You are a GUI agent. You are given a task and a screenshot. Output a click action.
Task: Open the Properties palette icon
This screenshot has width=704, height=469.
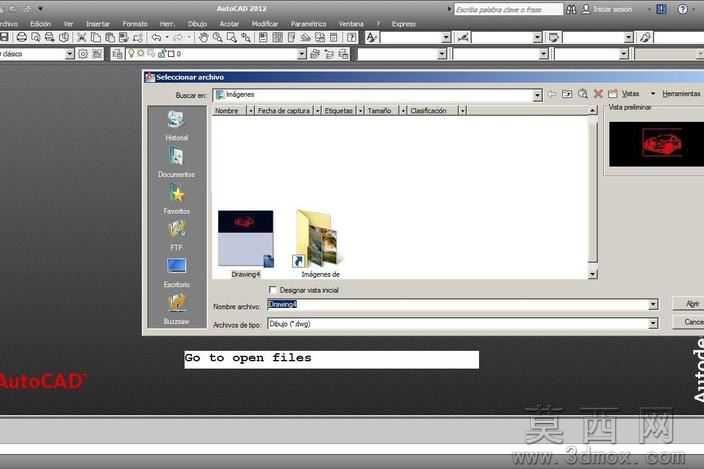tap(263, 37)
